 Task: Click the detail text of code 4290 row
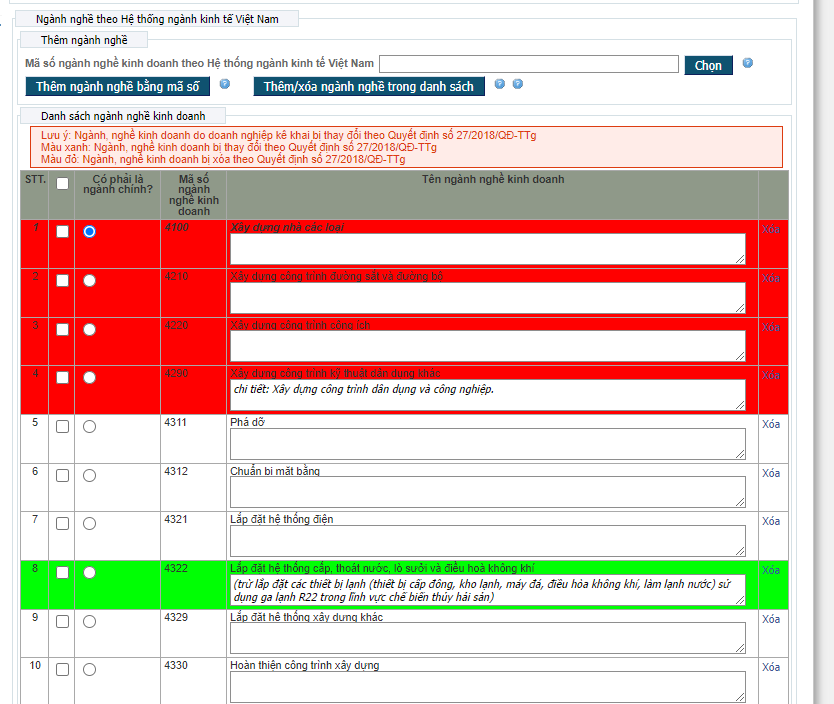[487, 394]
